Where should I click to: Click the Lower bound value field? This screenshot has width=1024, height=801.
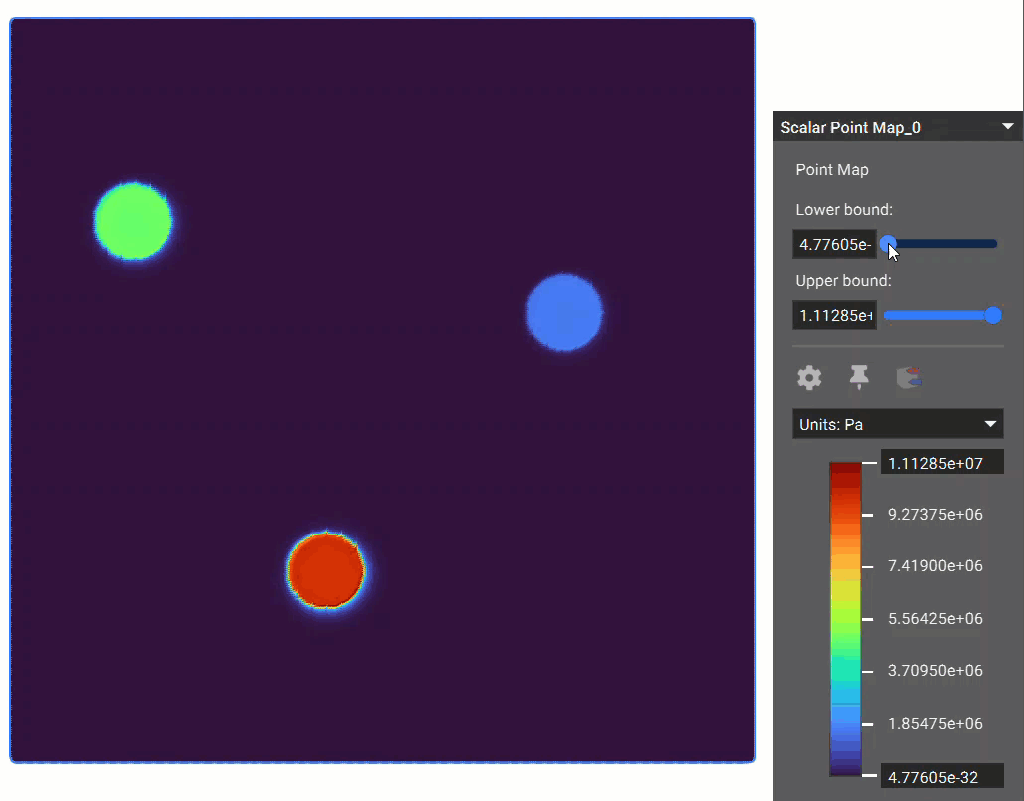pos(834,244)
